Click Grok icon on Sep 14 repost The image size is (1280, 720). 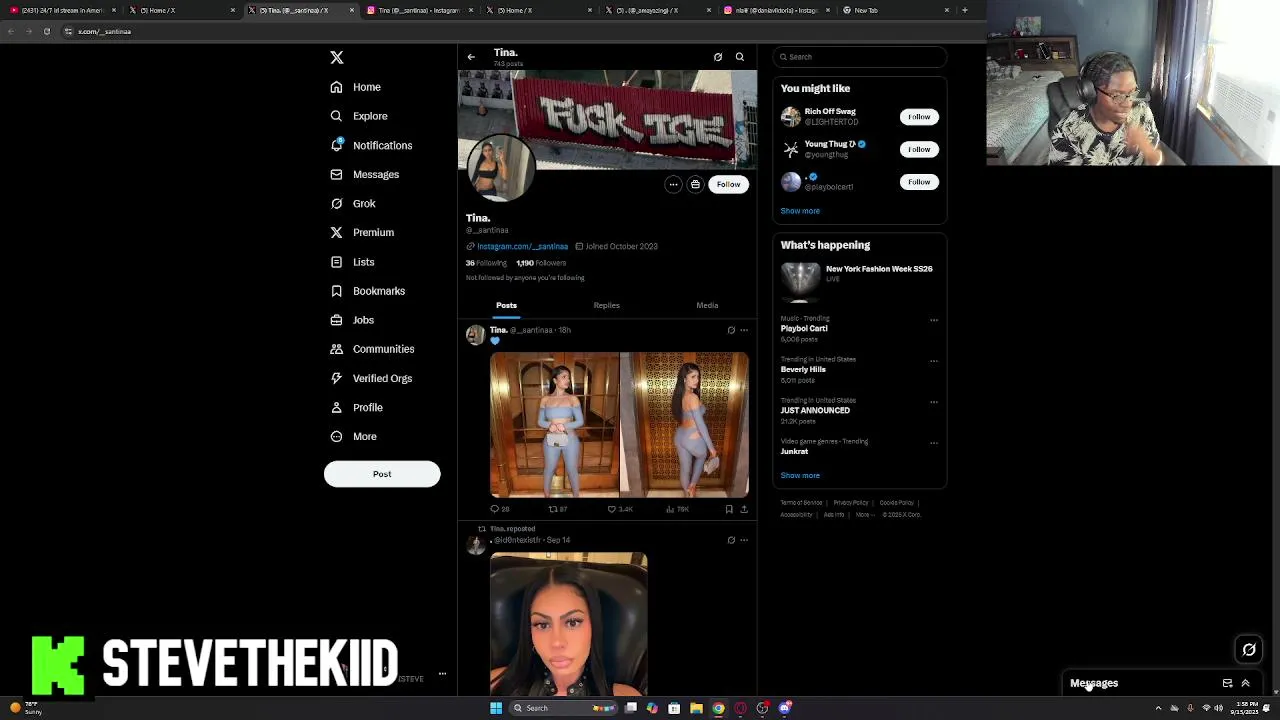[x=731, y=540]
